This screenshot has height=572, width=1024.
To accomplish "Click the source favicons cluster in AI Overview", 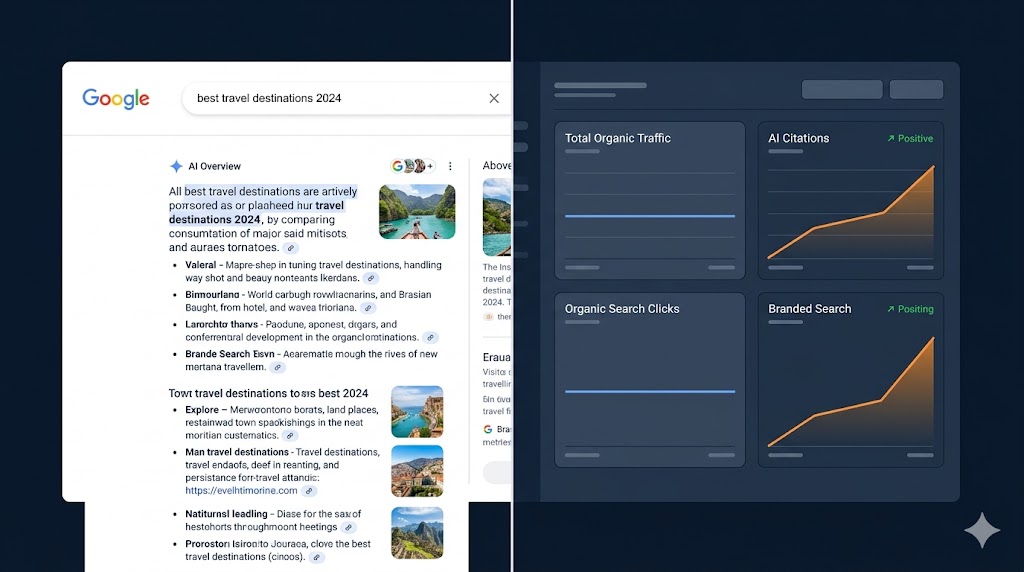I will pos(413,166).
